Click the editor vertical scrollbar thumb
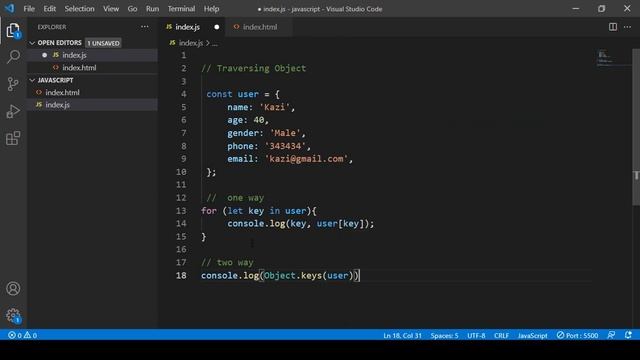This screenshot has height=360, width=640. [636, 127]
